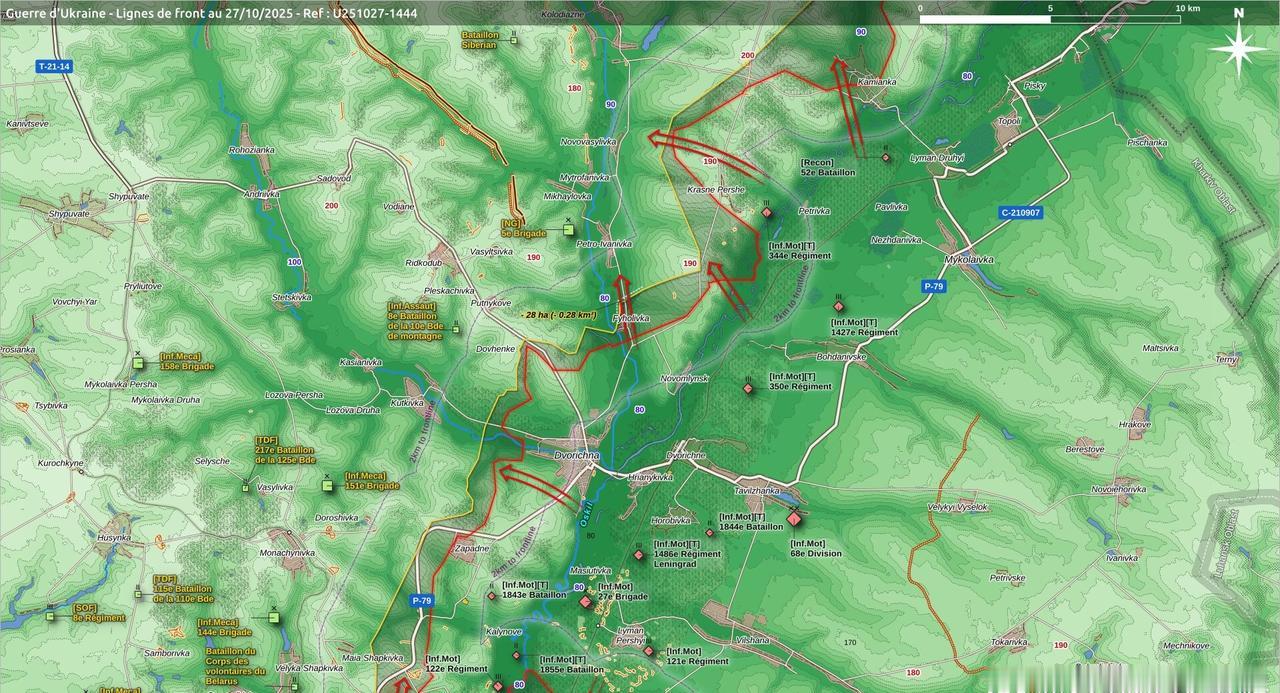Select the Mechnikove village label

click(1186, 645)
